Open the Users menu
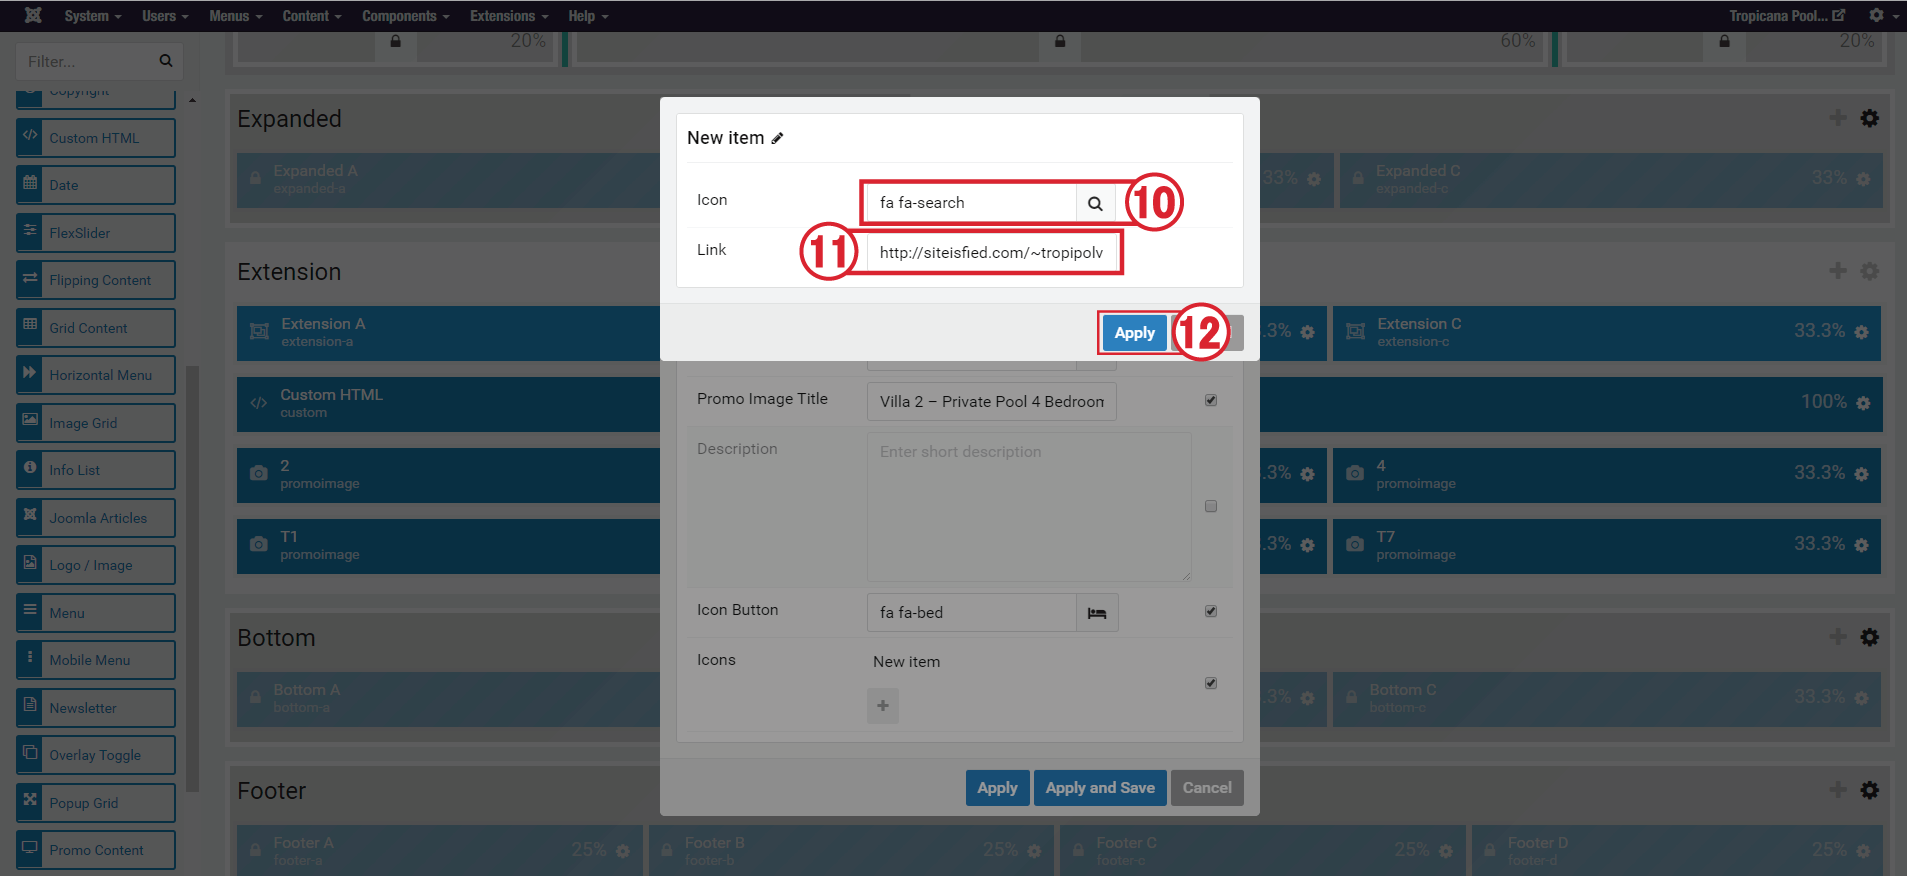 (166, 16)
